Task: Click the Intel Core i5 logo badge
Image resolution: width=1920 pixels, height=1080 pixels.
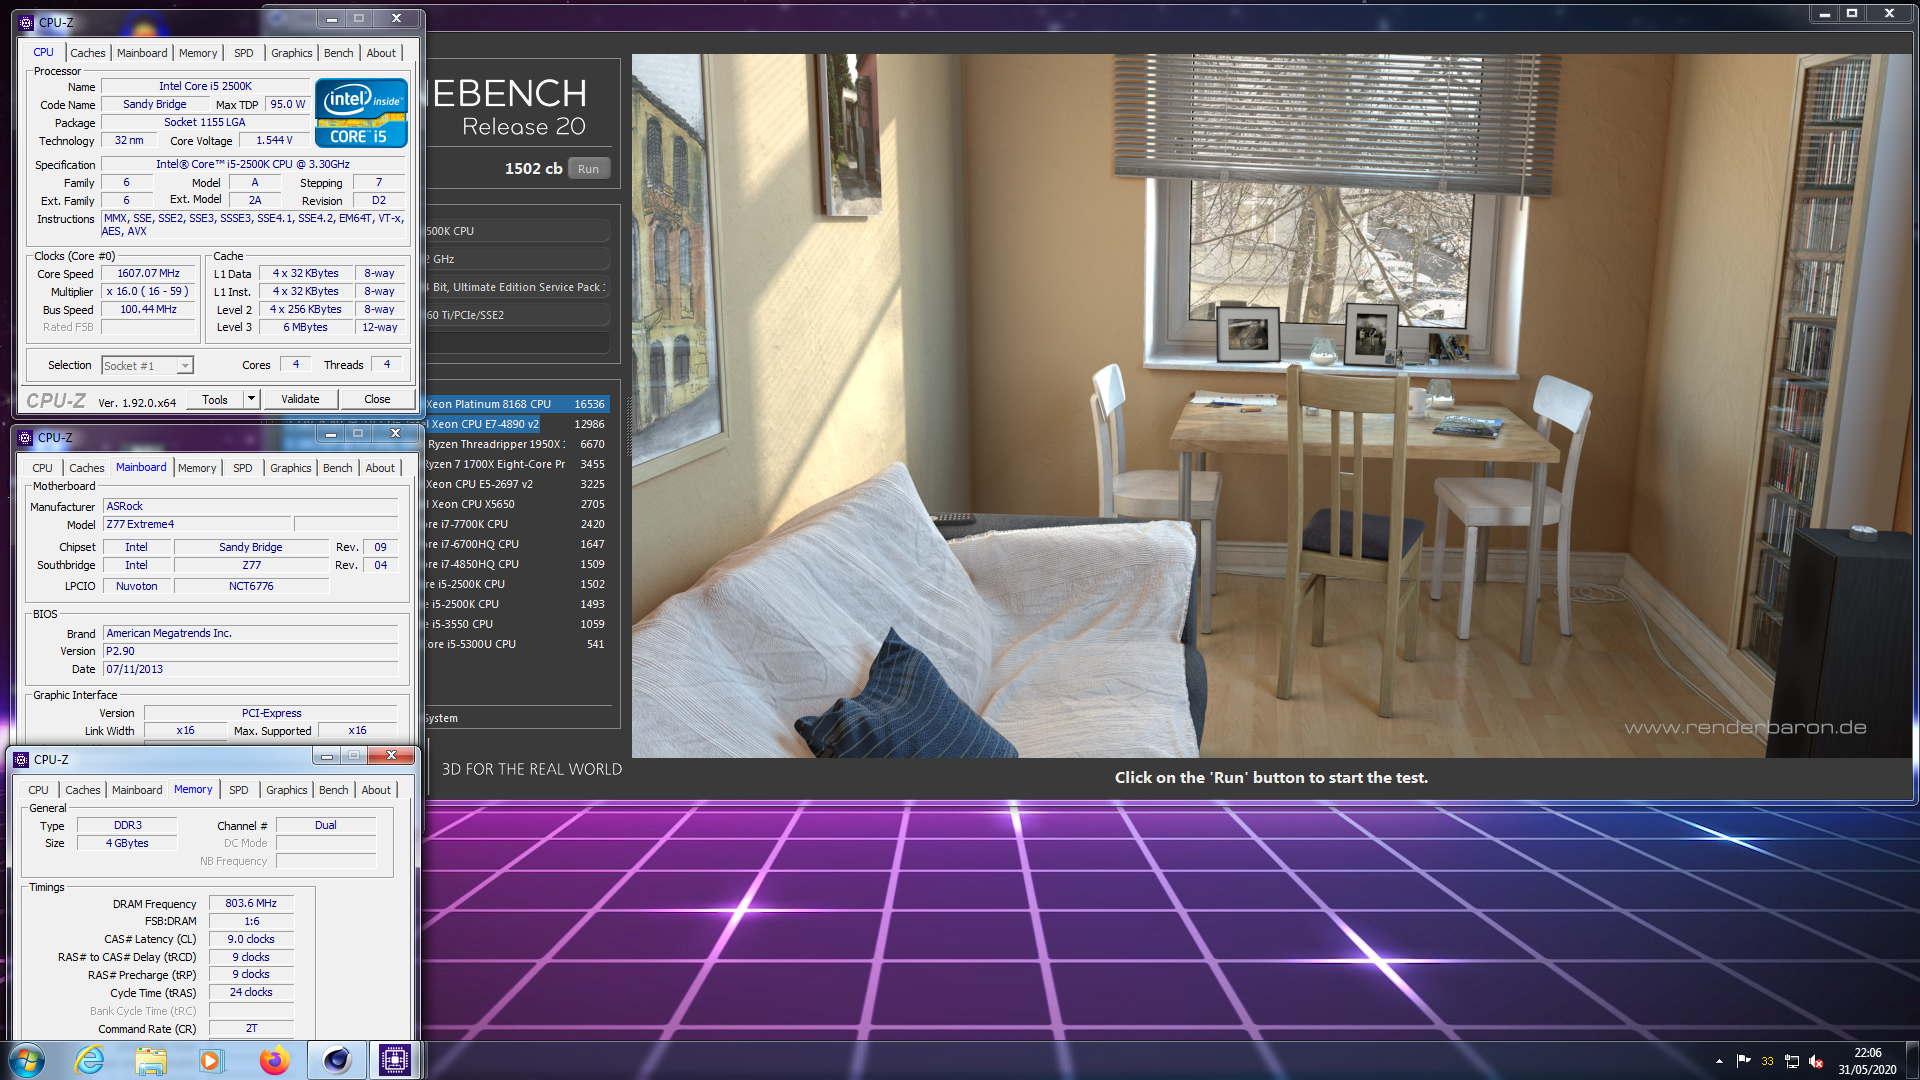Action: pyautogui.click(x=361, y=113)
